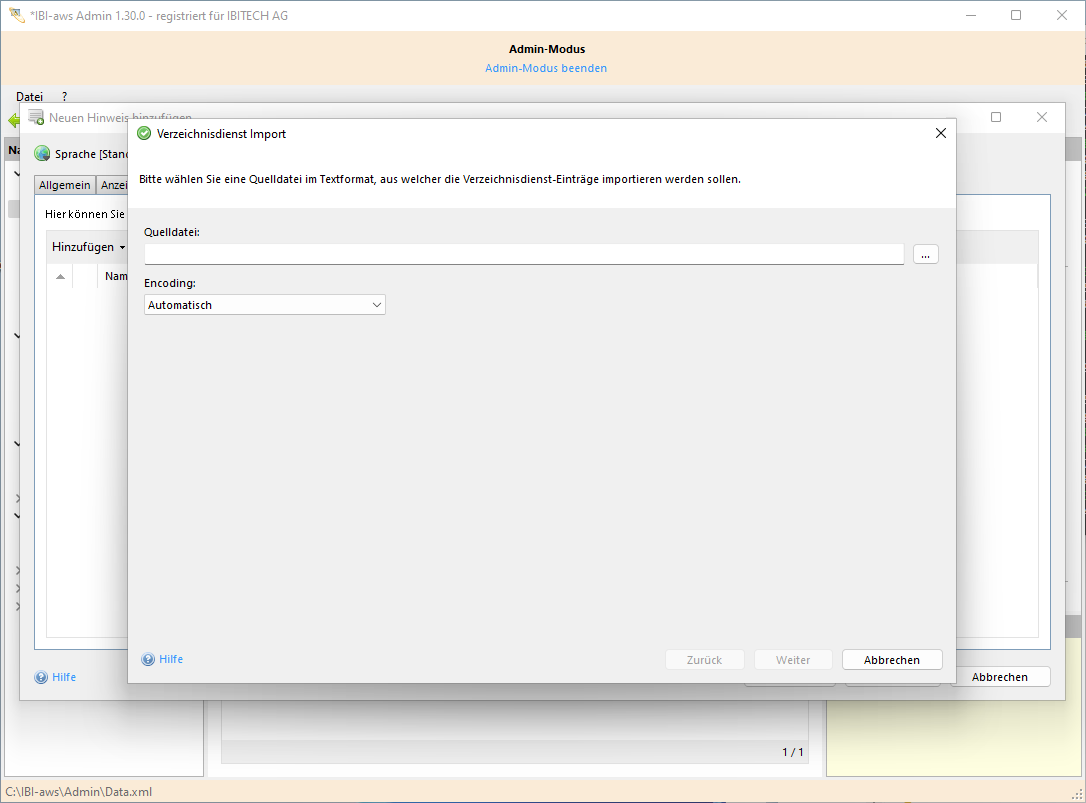
Task: Click the globe icon beside Sprache [Standard]
Action: 41,153
